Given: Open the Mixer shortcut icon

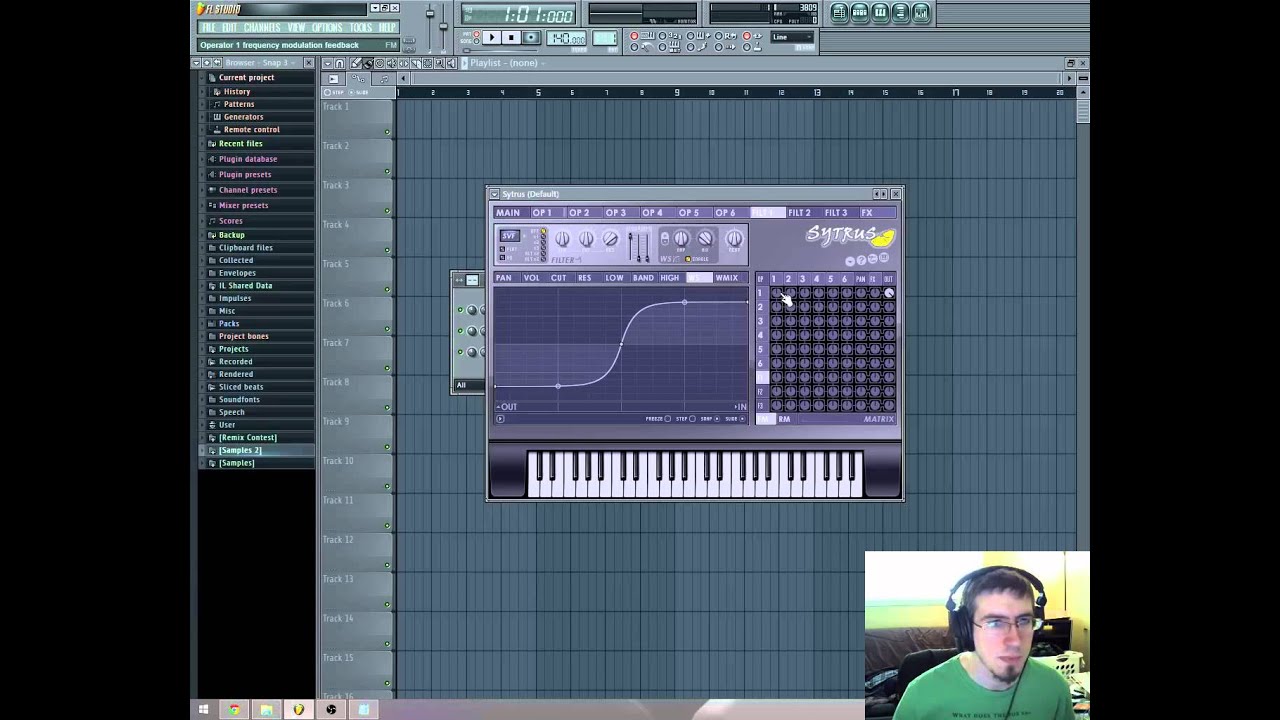Looking at the screenshot, I should (921, 12).
